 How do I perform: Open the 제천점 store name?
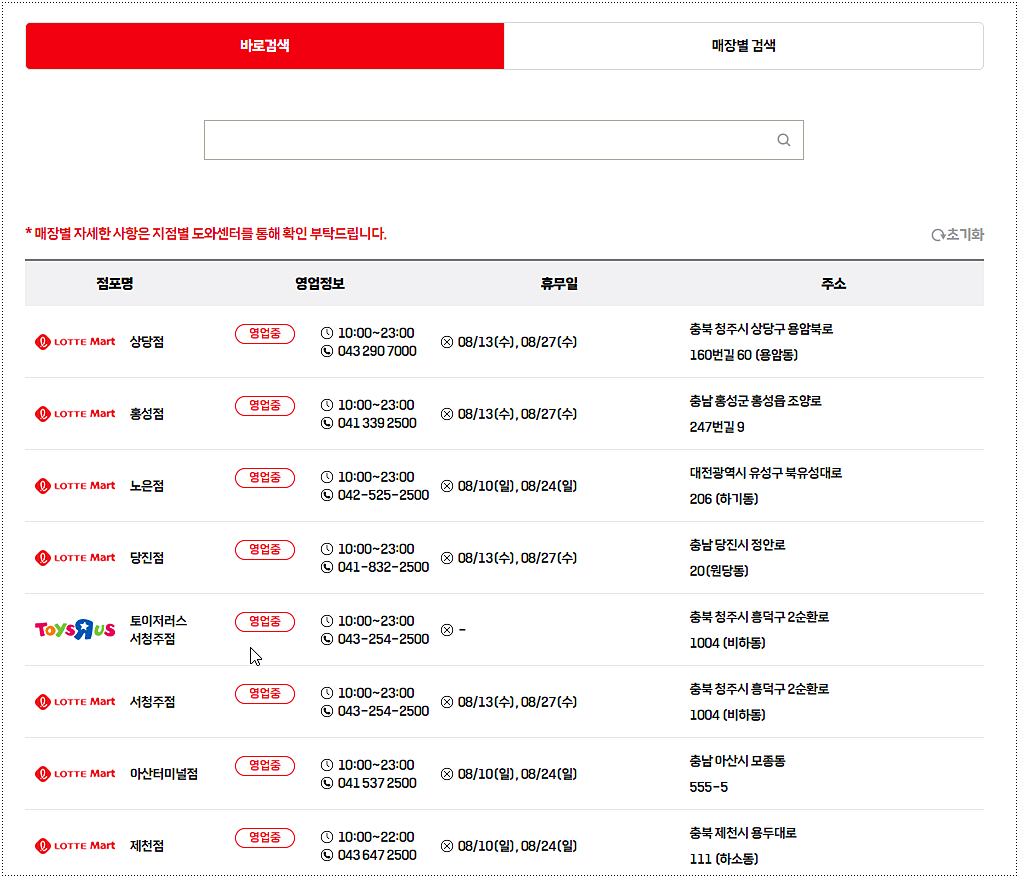coord(147,846)
